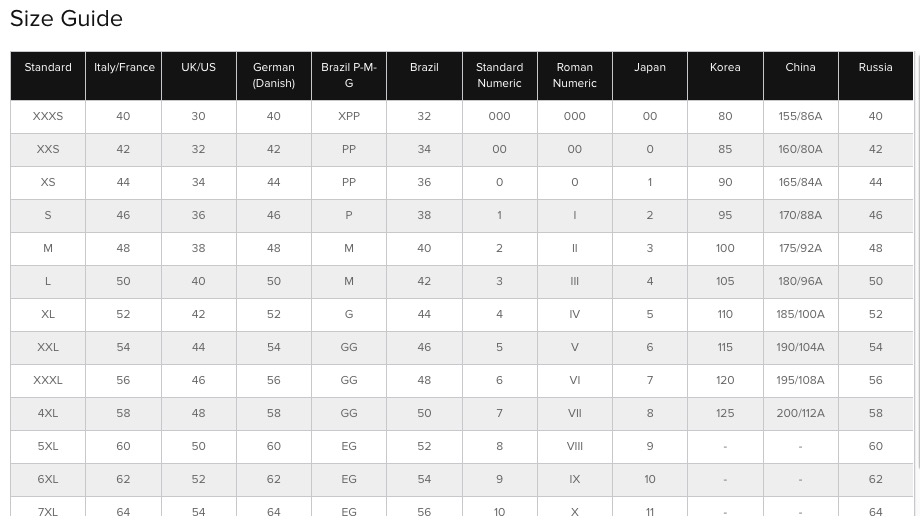The height and width of the screenshot is (522, 920).
Task: Click the 185/100A cell in XL row
Action: point(801,314)
